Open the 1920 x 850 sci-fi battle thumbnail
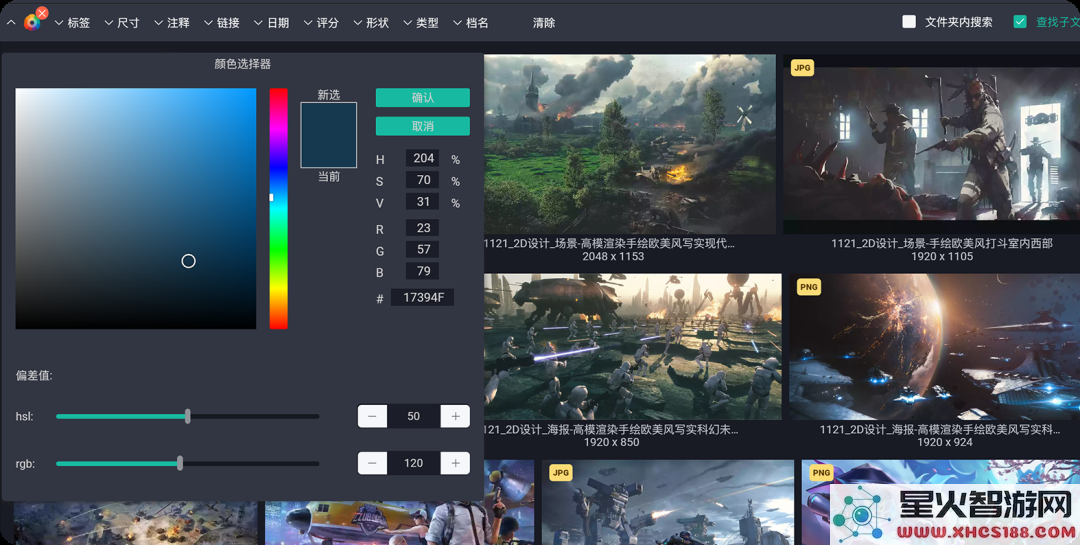Screen dimensions: 1080x545 (x=632, y=347)
